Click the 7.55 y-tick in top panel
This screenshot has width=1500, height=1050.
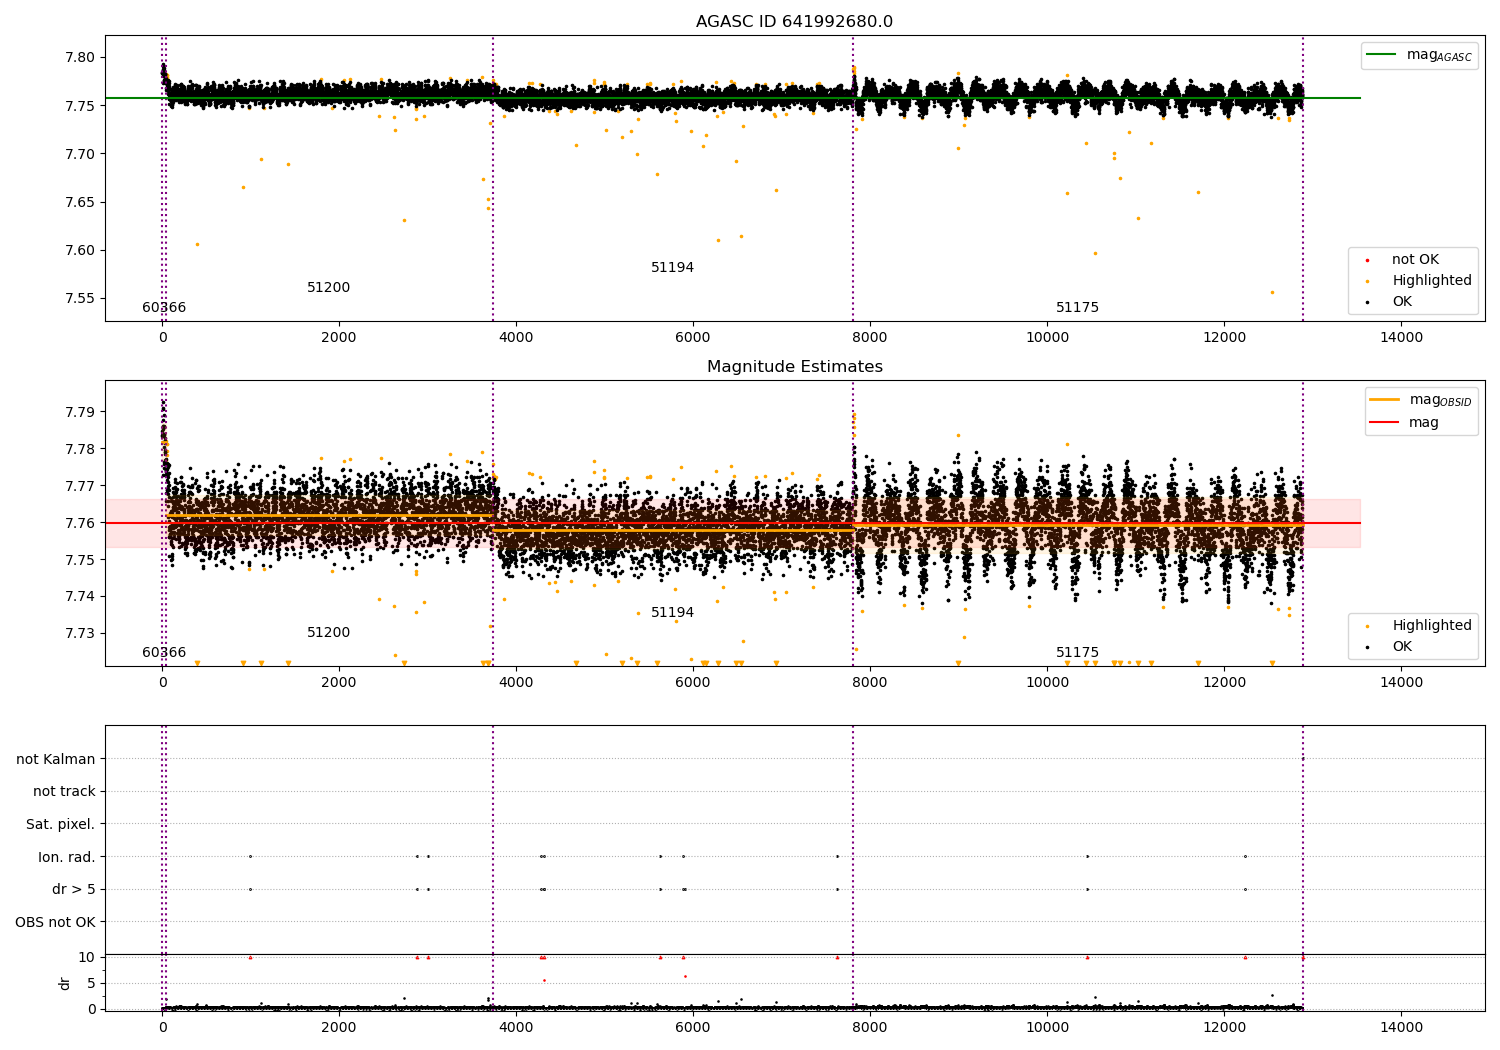(x=81, y=299)
